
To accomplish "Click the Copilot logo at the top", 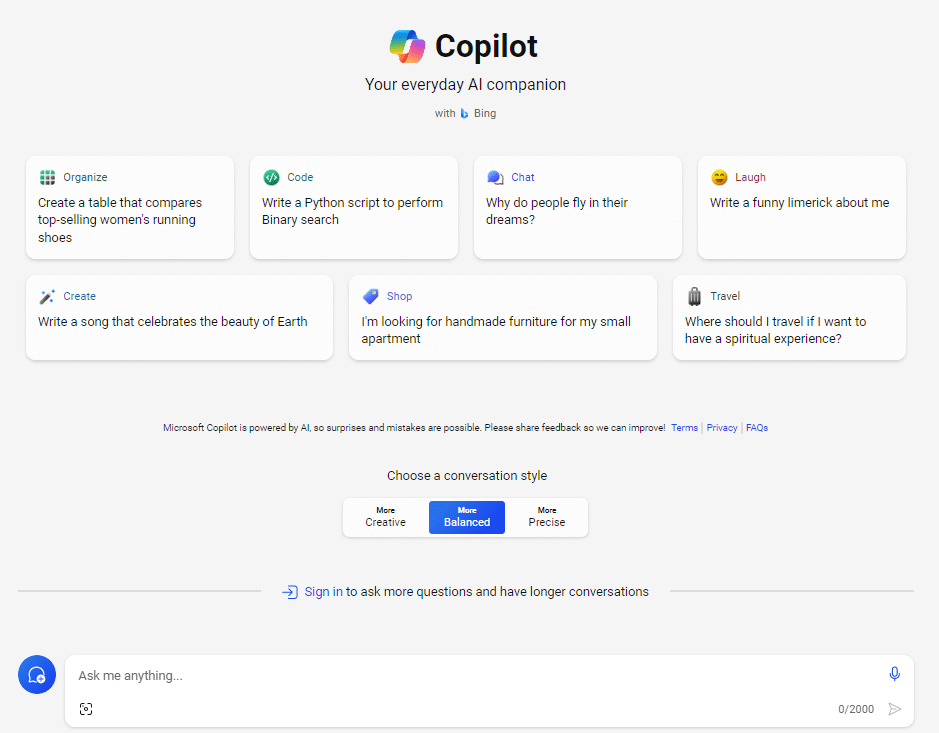I will (x=407, y=46).
